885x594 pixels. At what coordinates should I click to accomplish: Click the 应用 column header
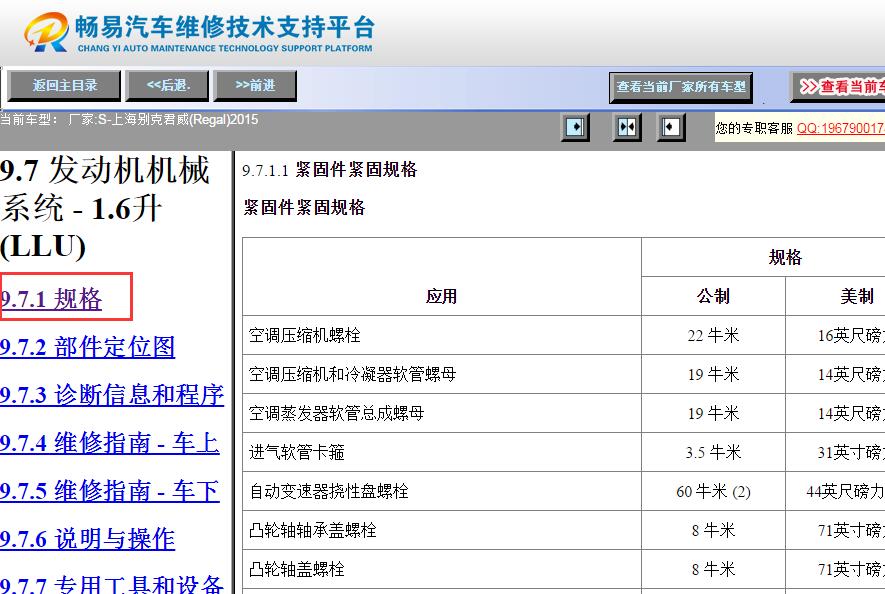441,296
